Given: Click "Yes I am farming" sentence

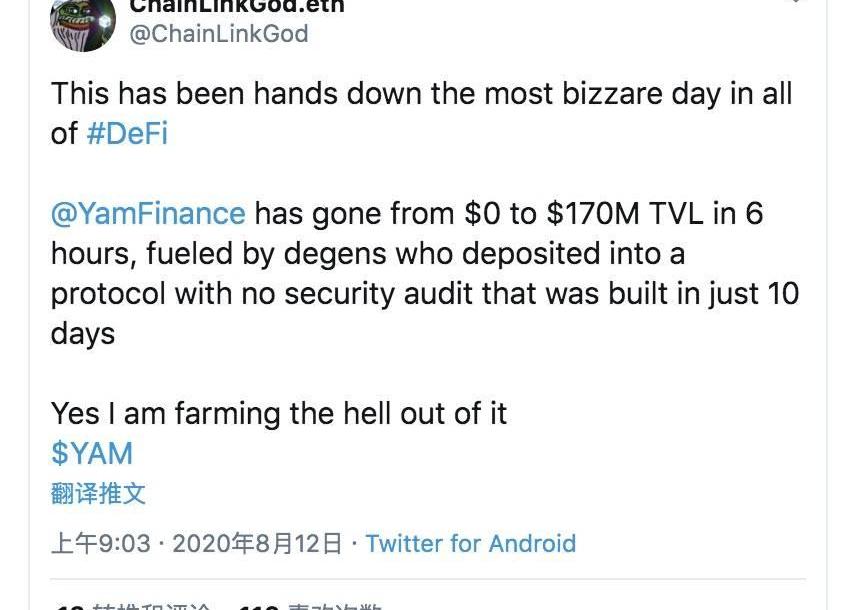Looking at the screenshot, I should point(172,413).
